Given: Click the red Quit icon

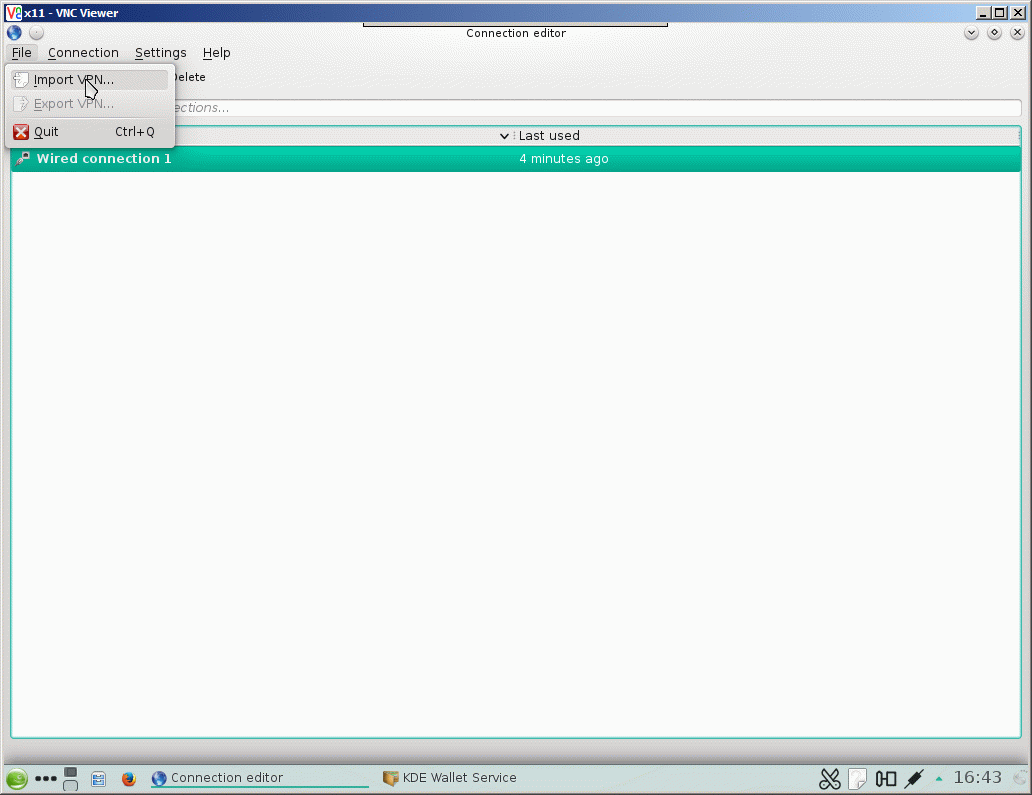Looking at the screenshot, I should pyautogui.click(x=21, y=132).
